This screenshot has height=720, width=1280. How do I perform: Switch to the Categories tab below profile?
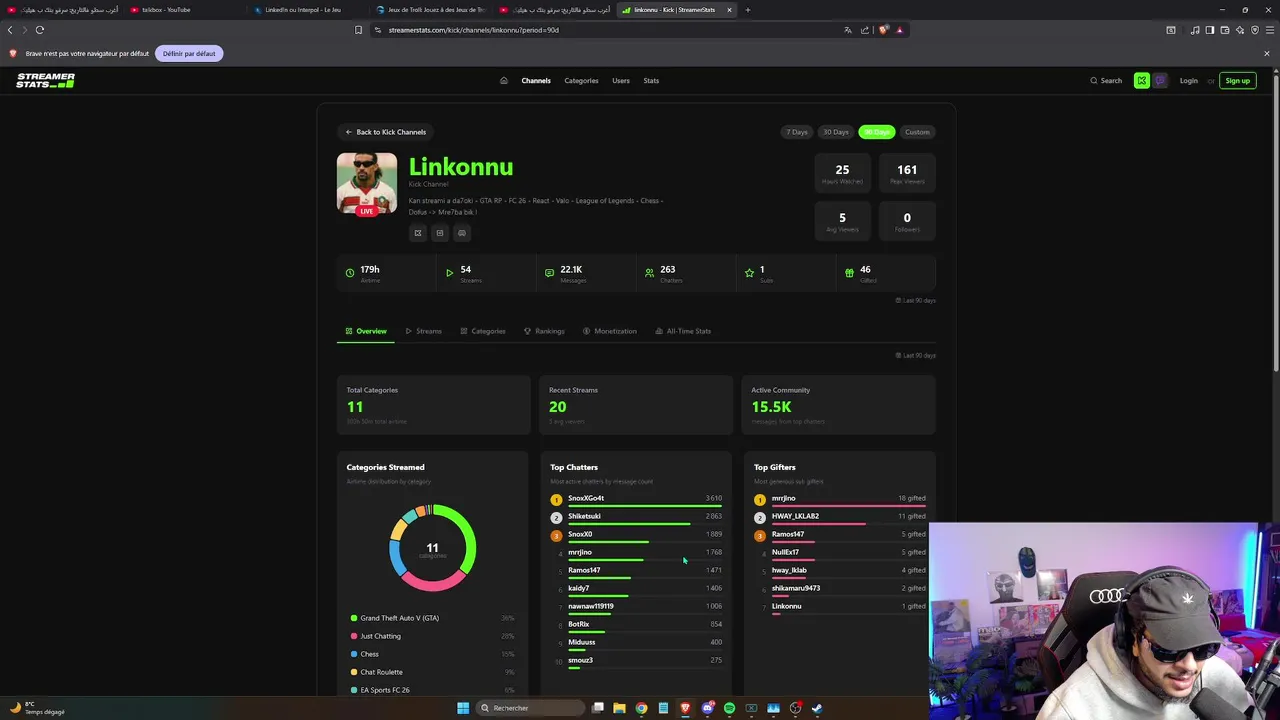coord(483,331)
